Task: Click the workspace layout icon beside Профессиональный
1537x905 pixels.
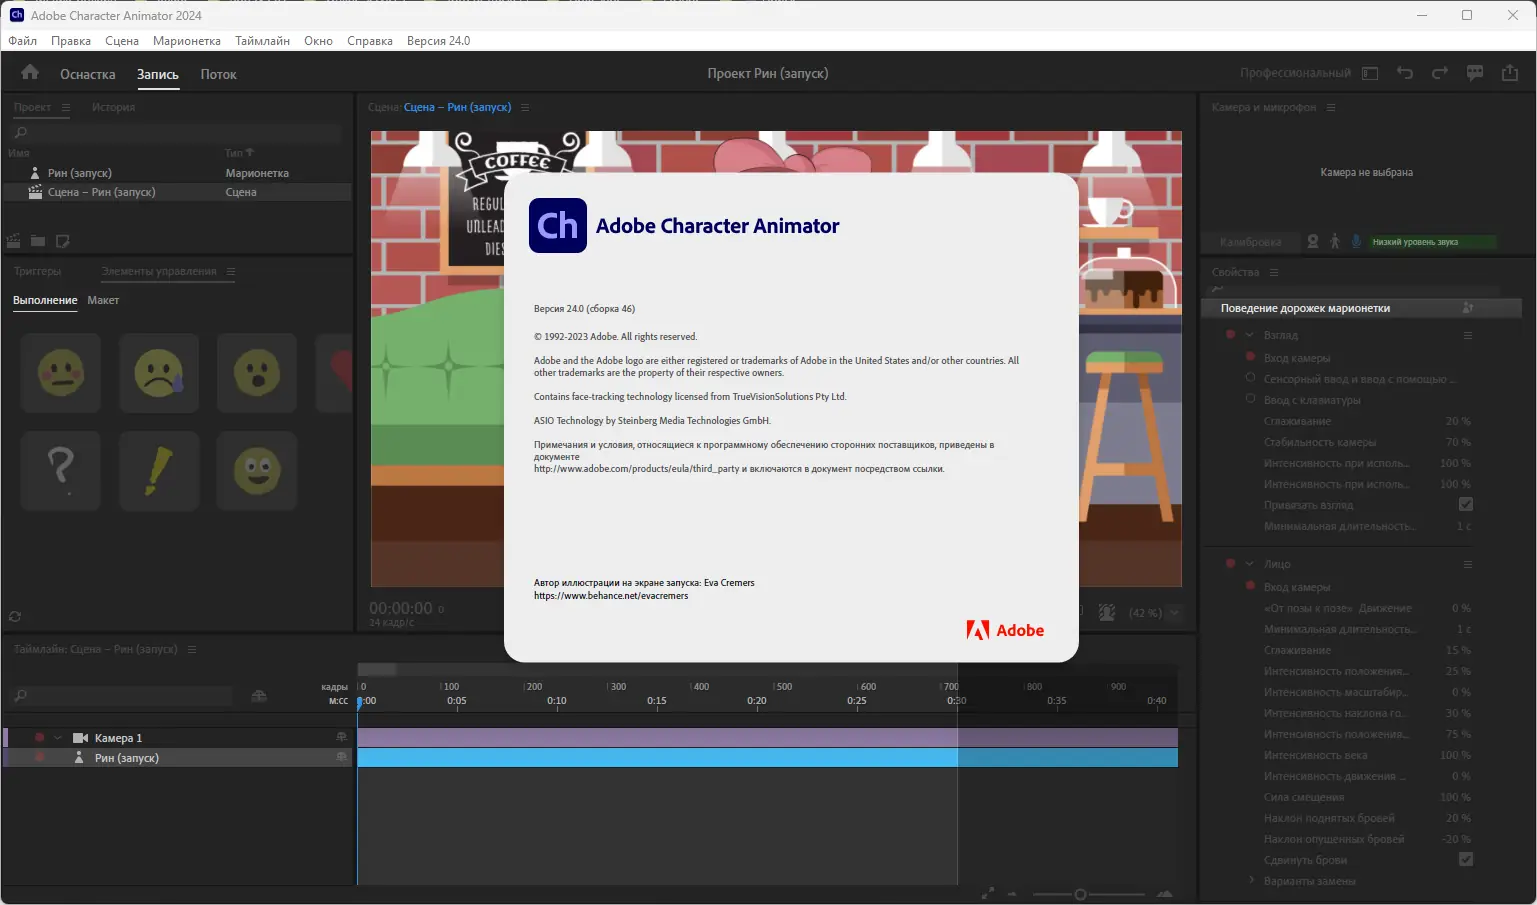Action: [x=1370, y=73]
